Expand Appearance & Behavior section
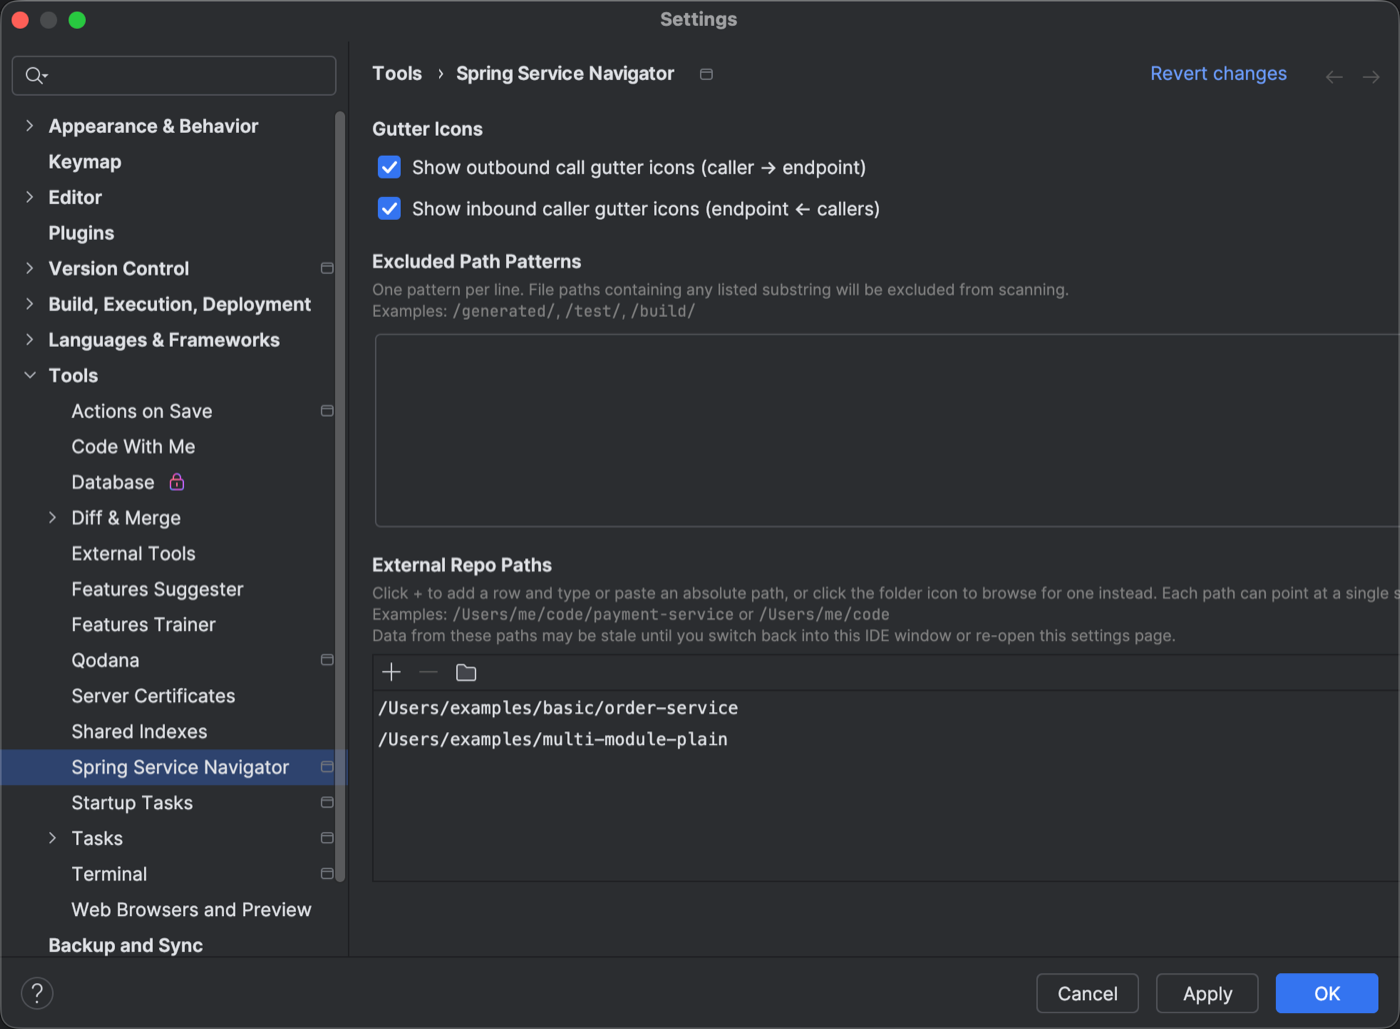The width and height of the screenshot is (1400, 1029). tap(29, 126)
